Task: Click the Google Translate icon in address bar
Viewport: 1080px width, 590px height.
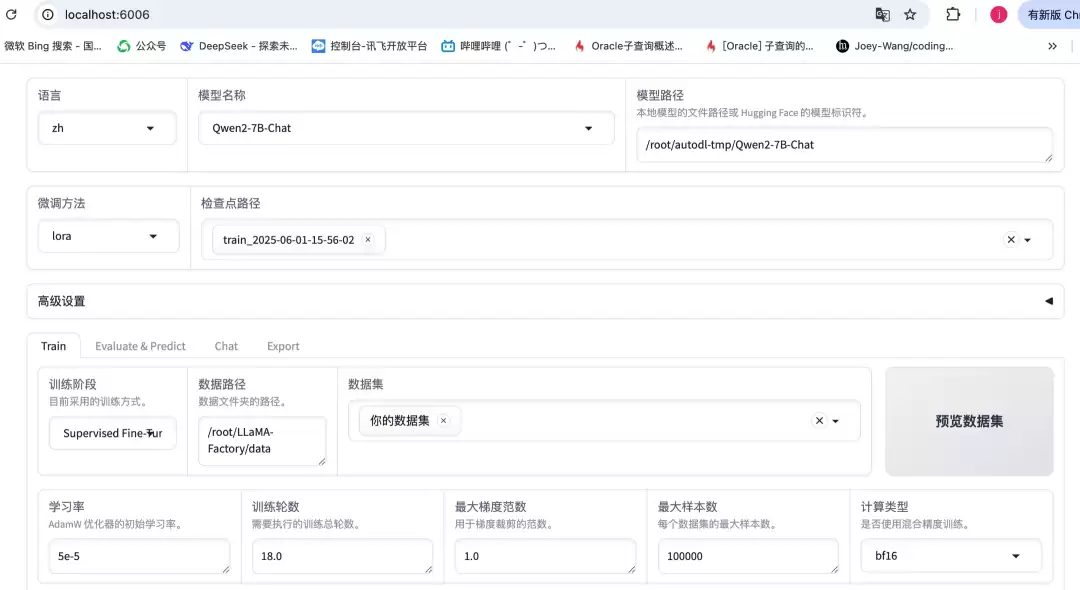Action: 882,14
